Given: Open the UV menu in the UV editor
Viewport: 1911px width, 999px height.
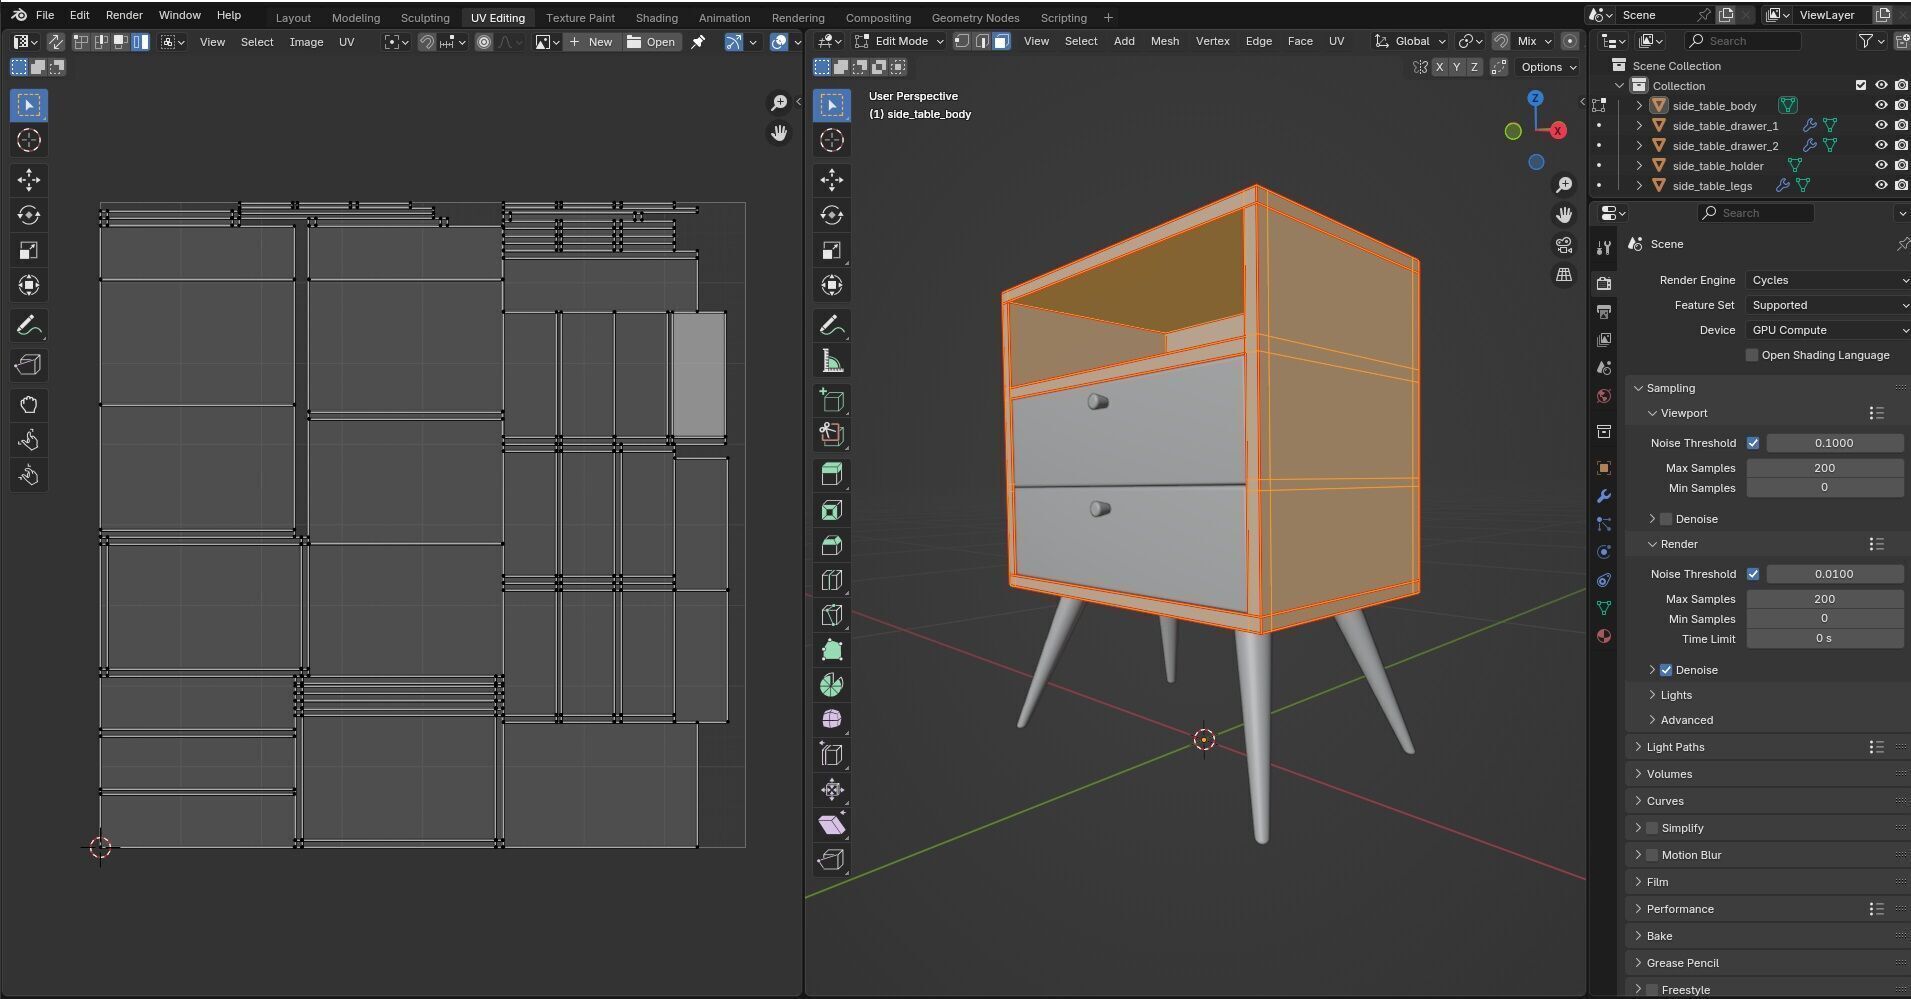Looking at the screenshot, I should click(x=346, y=42).
